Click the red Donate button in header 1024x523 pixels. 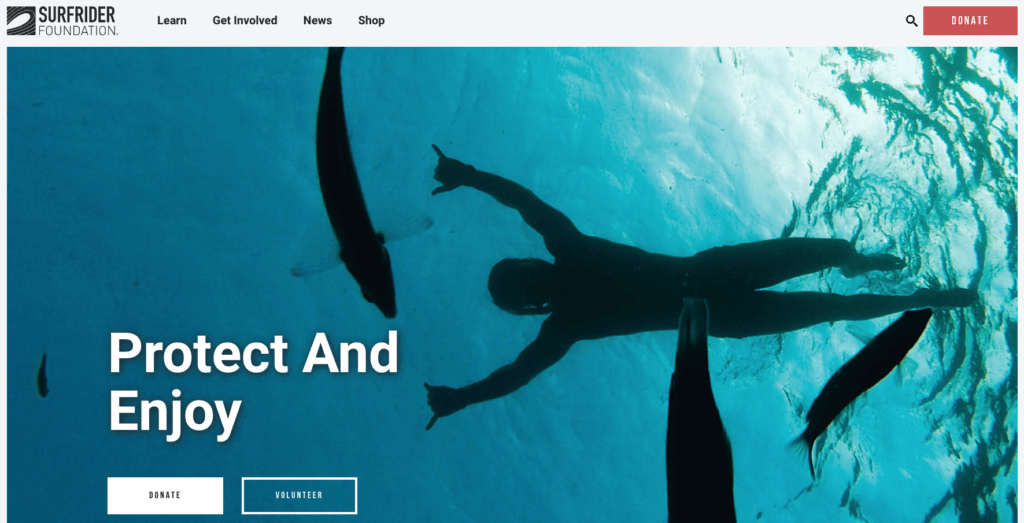point(970,20)
